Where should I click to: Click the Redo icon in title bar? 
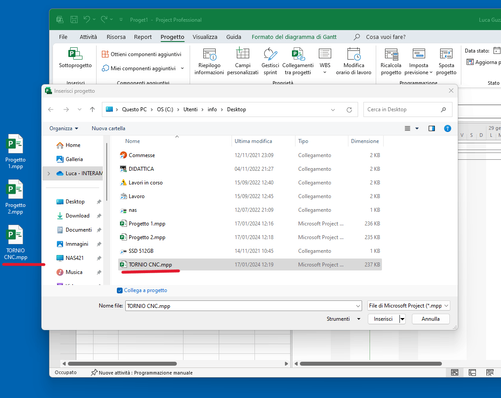[104, 20]
